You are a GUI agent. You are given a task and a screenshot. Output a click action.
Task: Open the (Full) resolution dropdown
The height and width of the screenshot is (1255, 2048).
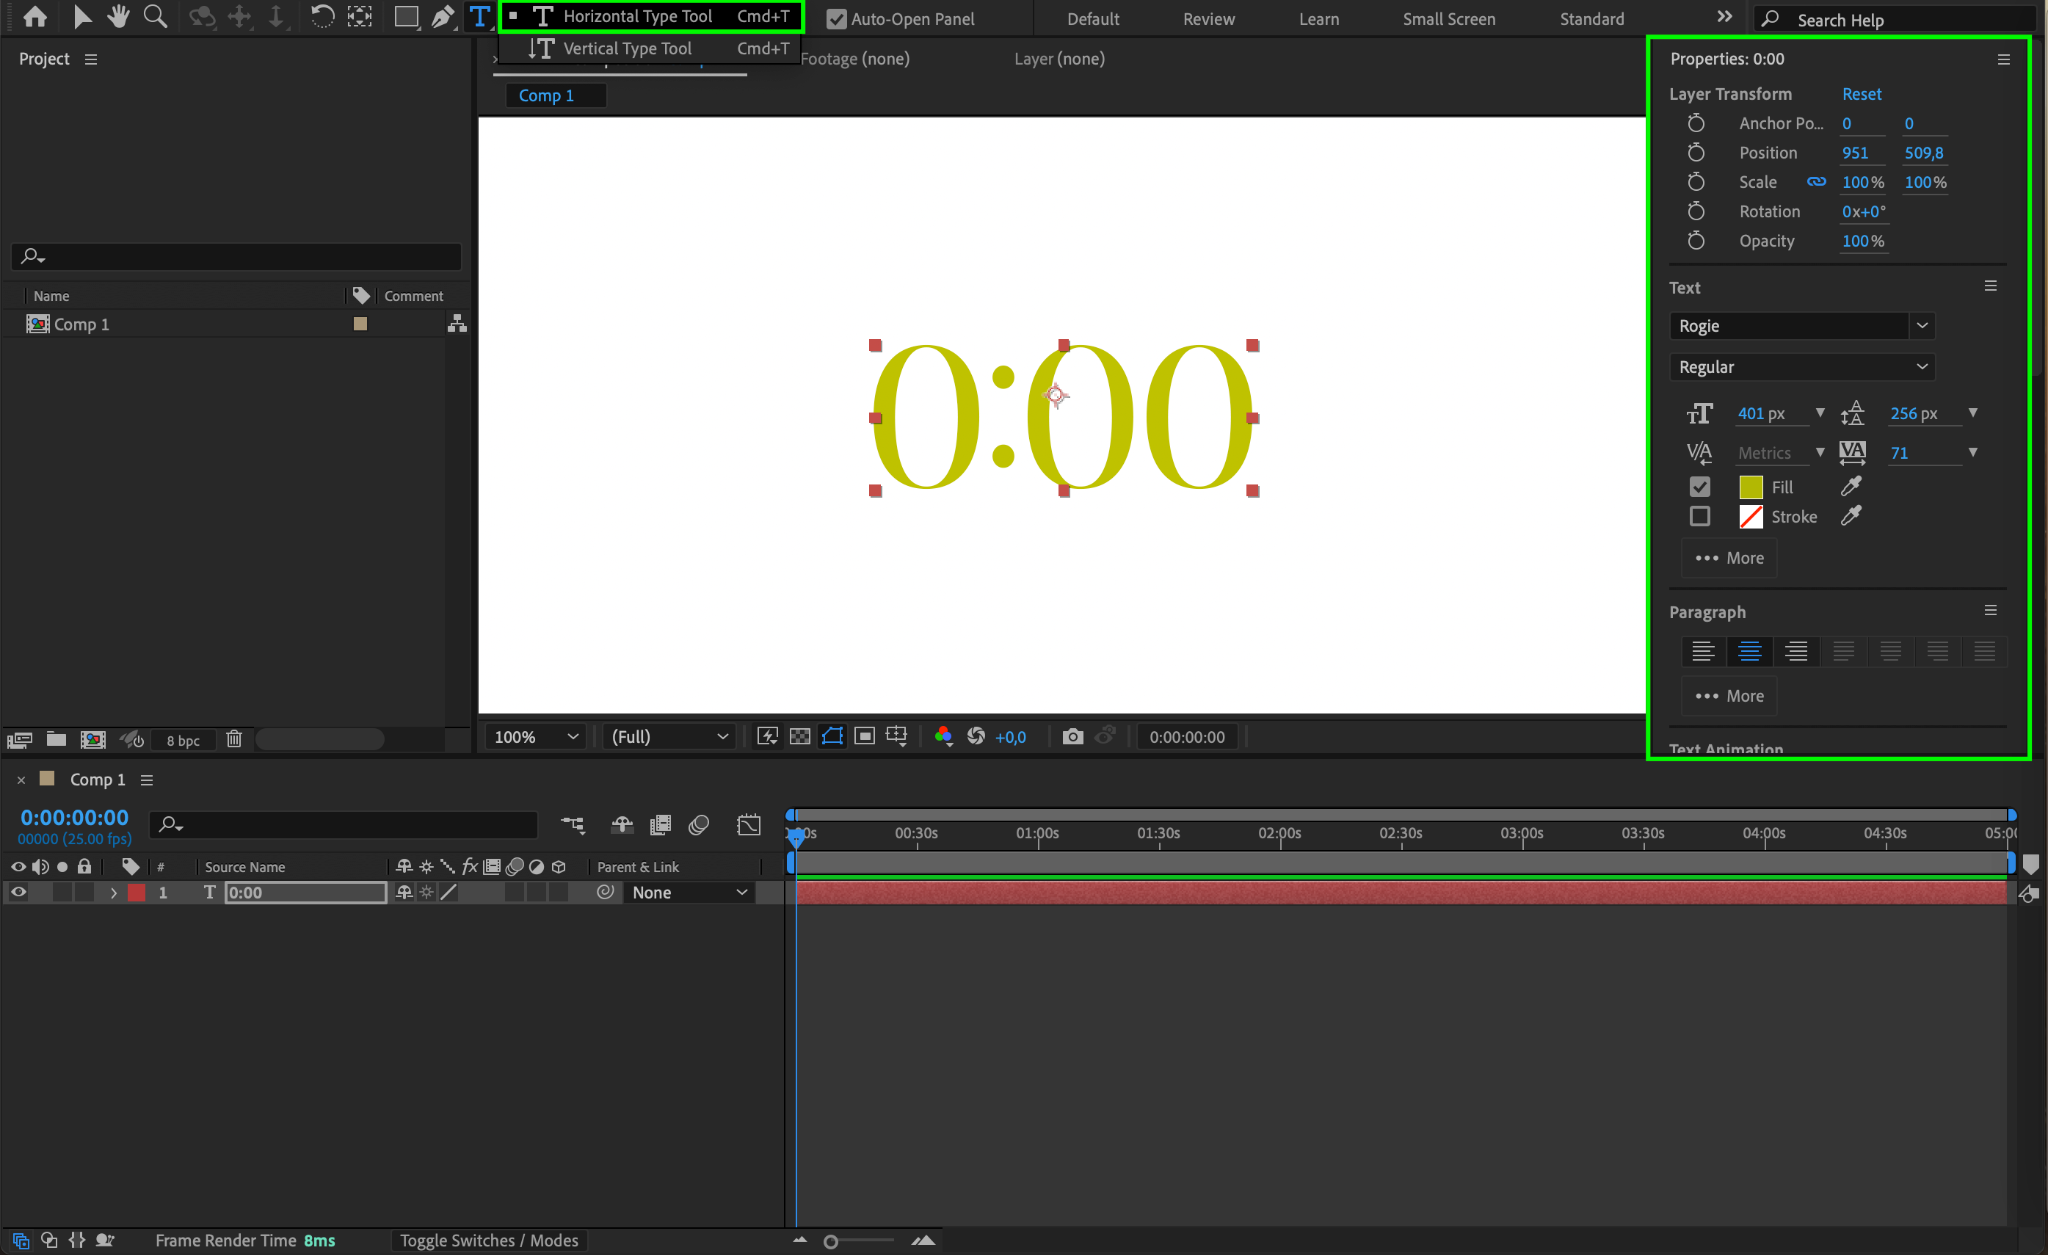tap(669, 737)
